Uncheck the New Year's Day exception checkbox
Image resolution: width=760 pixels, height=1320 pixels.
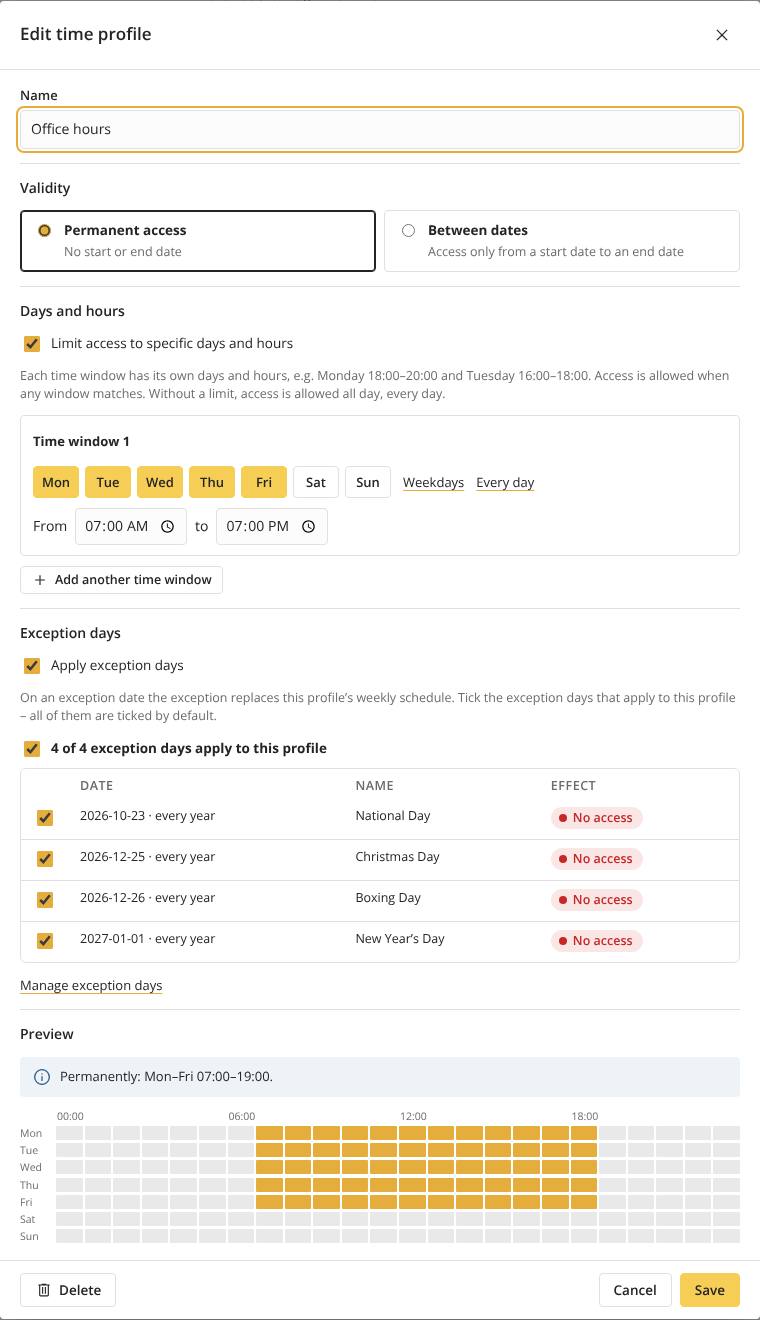[x=45, y=941]
